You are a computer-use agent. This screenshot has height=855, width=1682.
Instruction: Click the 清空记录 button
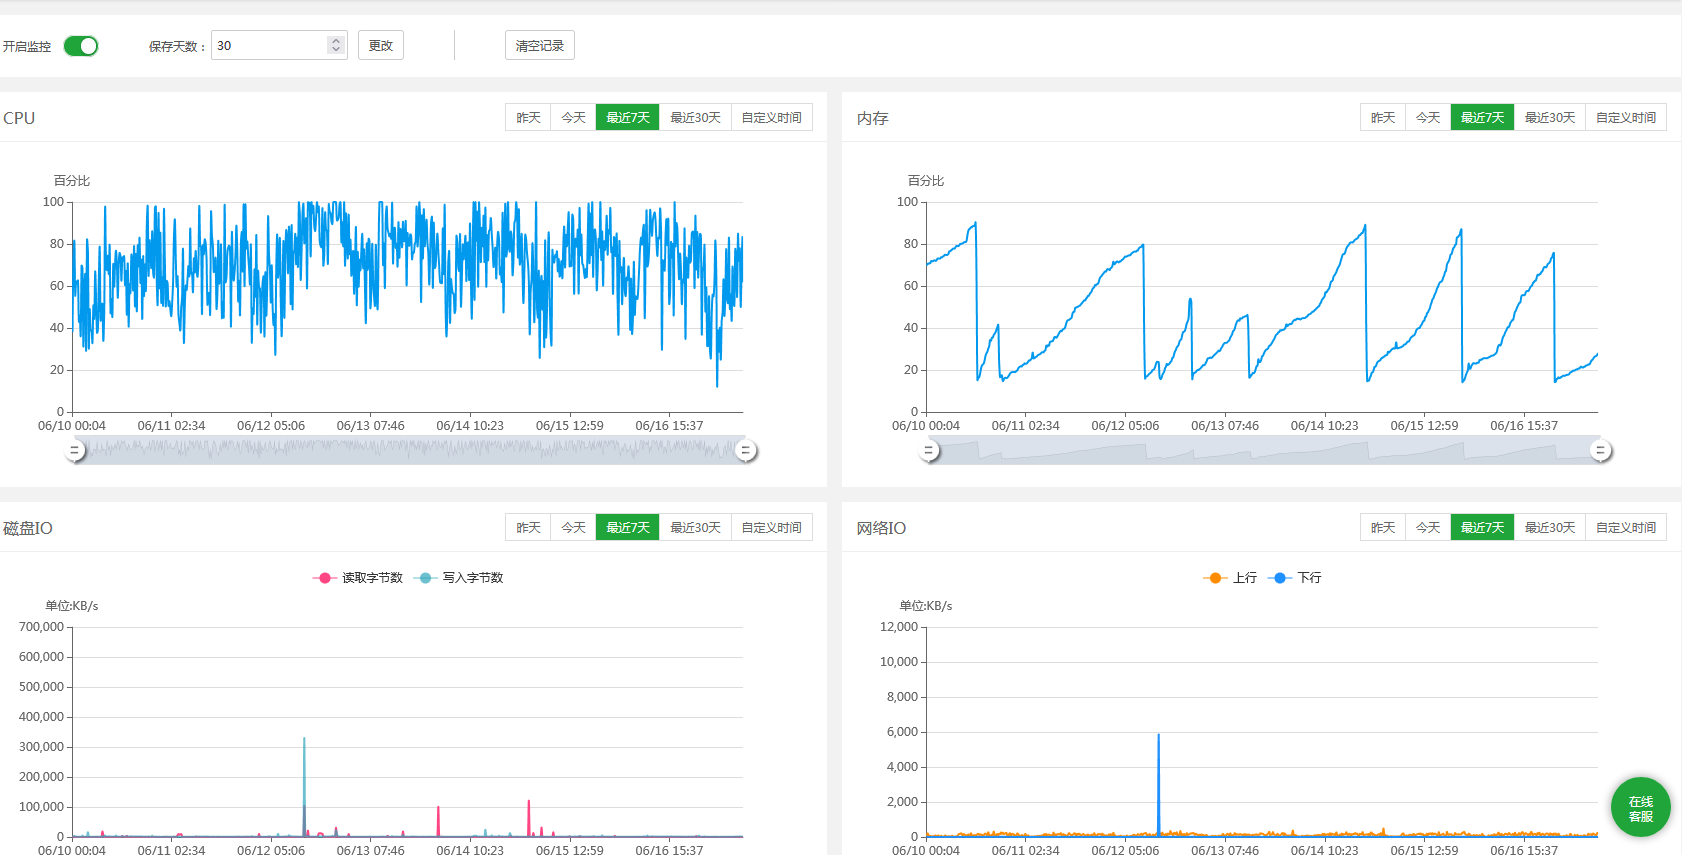click(x=540, y=45)
